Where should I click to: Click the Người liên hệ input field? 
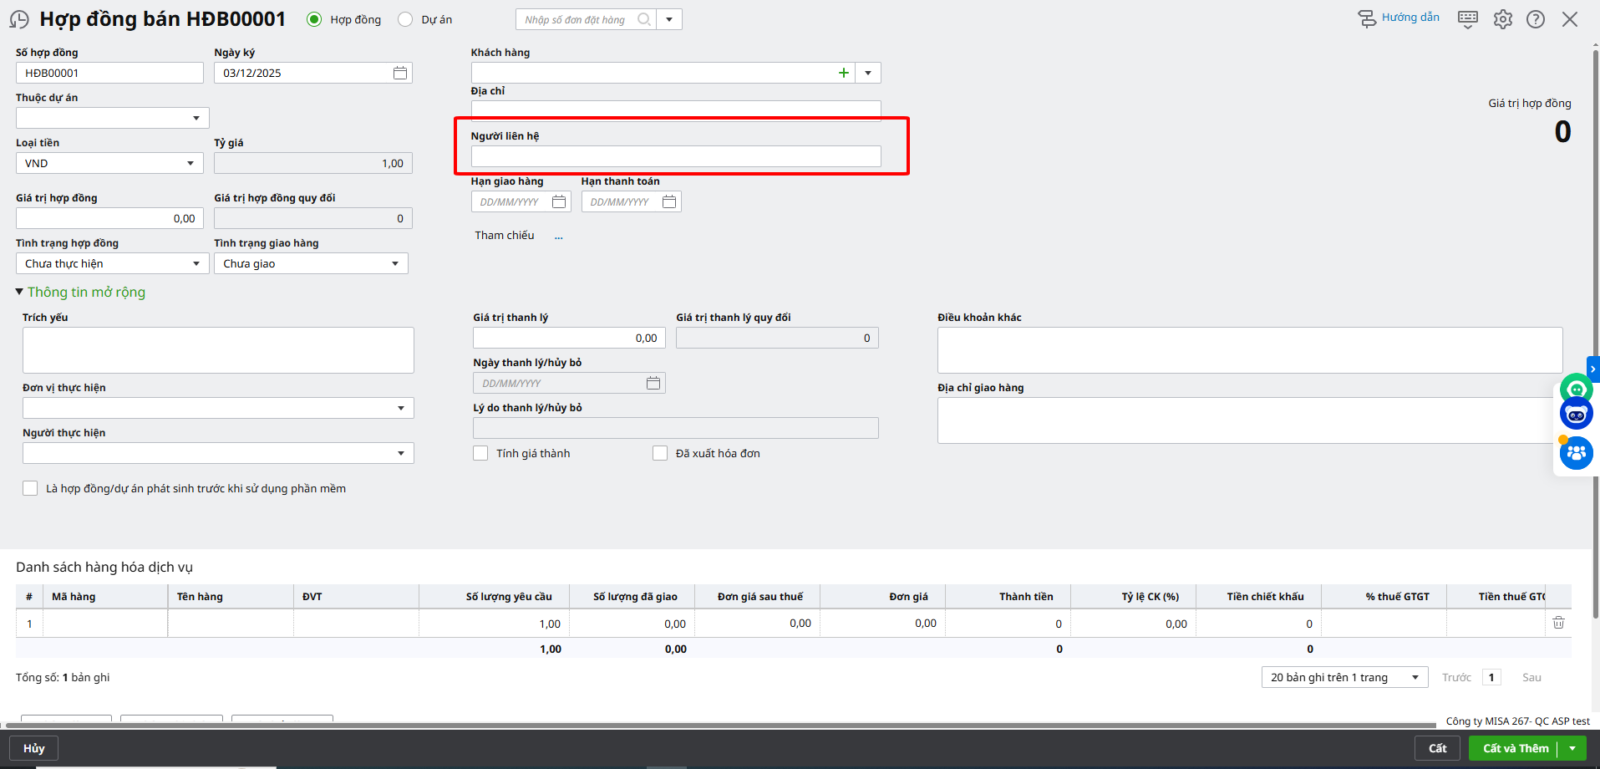675,156
